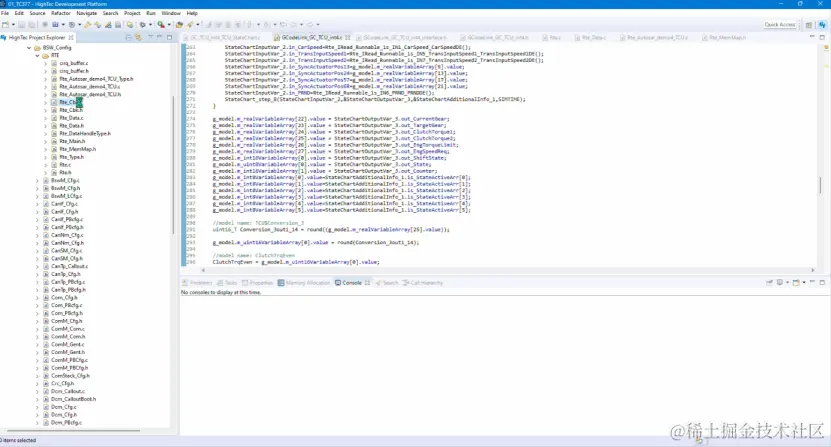Select Rte_Type.h in Project Explorer
The width and height of the screenshot is (831, 447).
[72, 157]
